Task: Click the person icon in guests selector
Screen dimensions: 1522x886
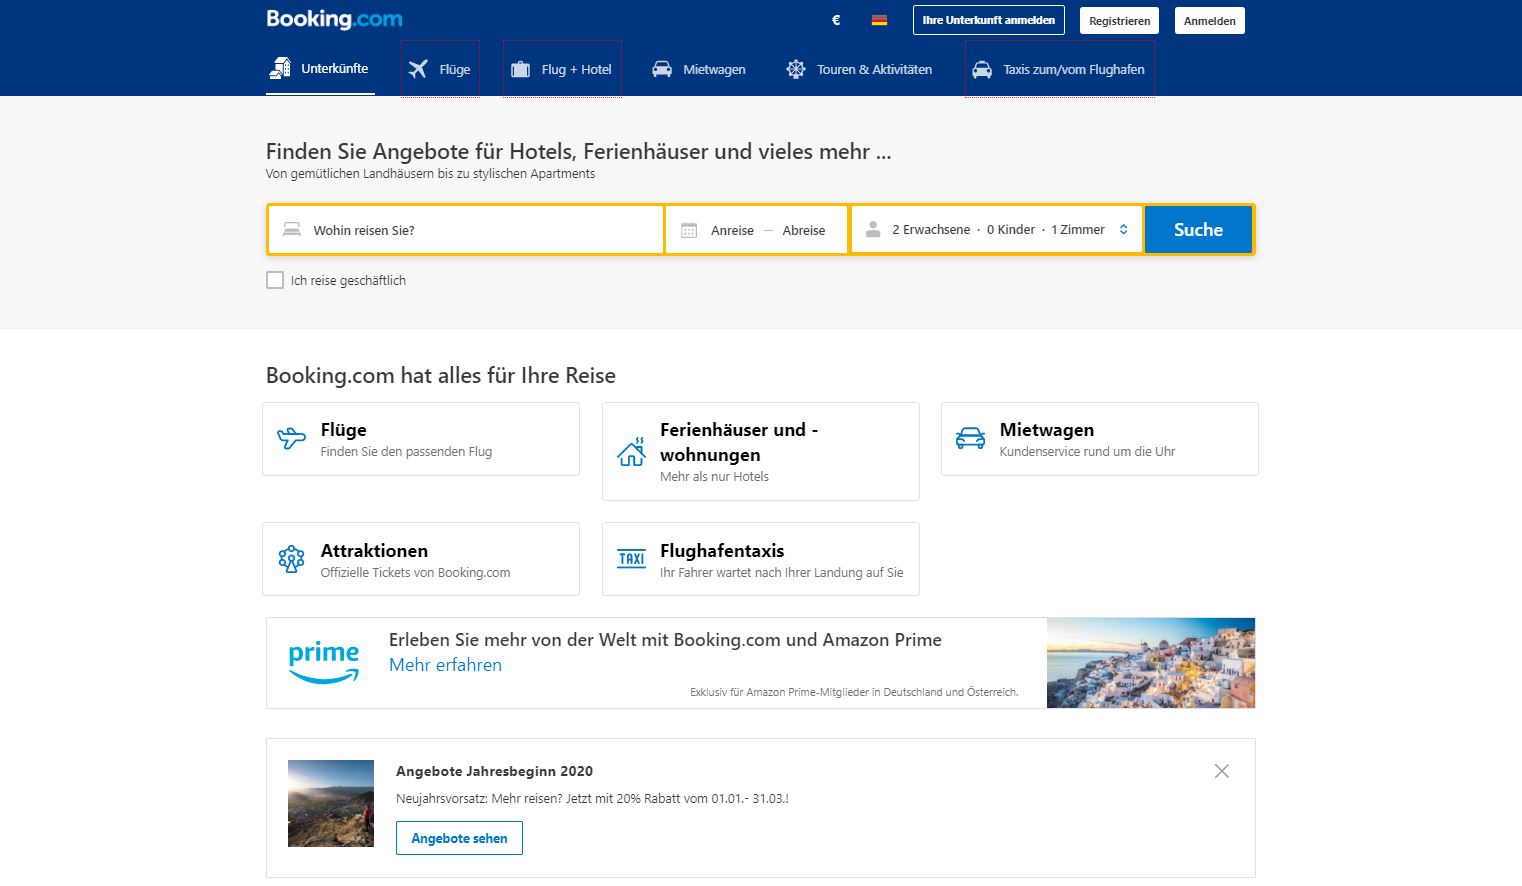Action: click(873, 229)
